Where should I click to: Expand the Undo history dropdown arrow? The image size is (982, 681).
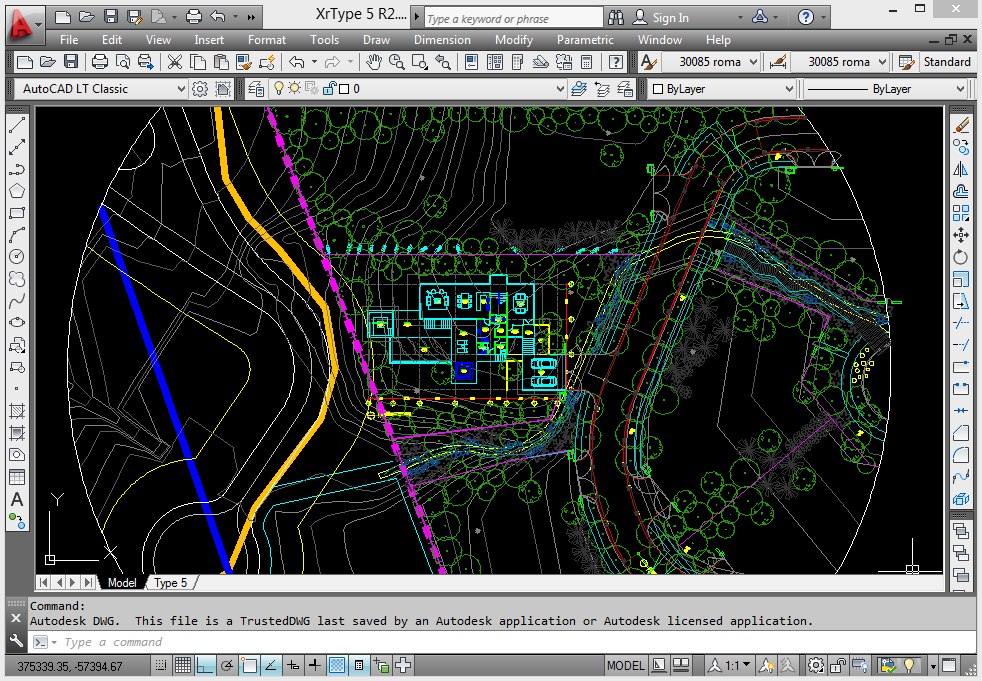point(314,62)
